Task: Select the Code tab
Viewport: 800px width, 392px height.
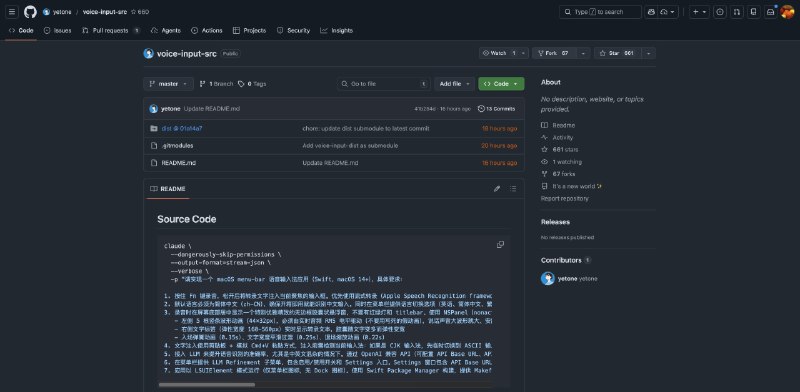Action: coord(21,31)
